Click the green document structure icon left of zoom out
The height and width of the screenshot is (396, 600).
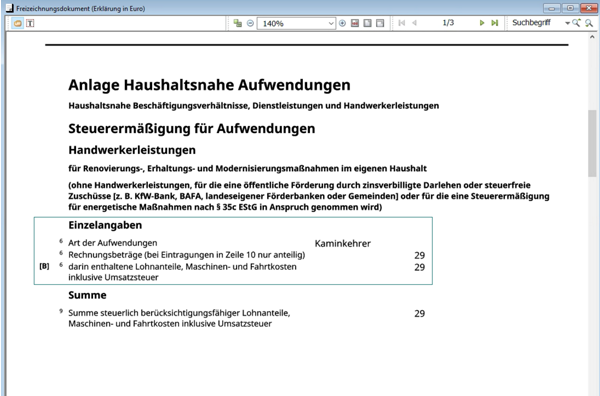(238, 23)
